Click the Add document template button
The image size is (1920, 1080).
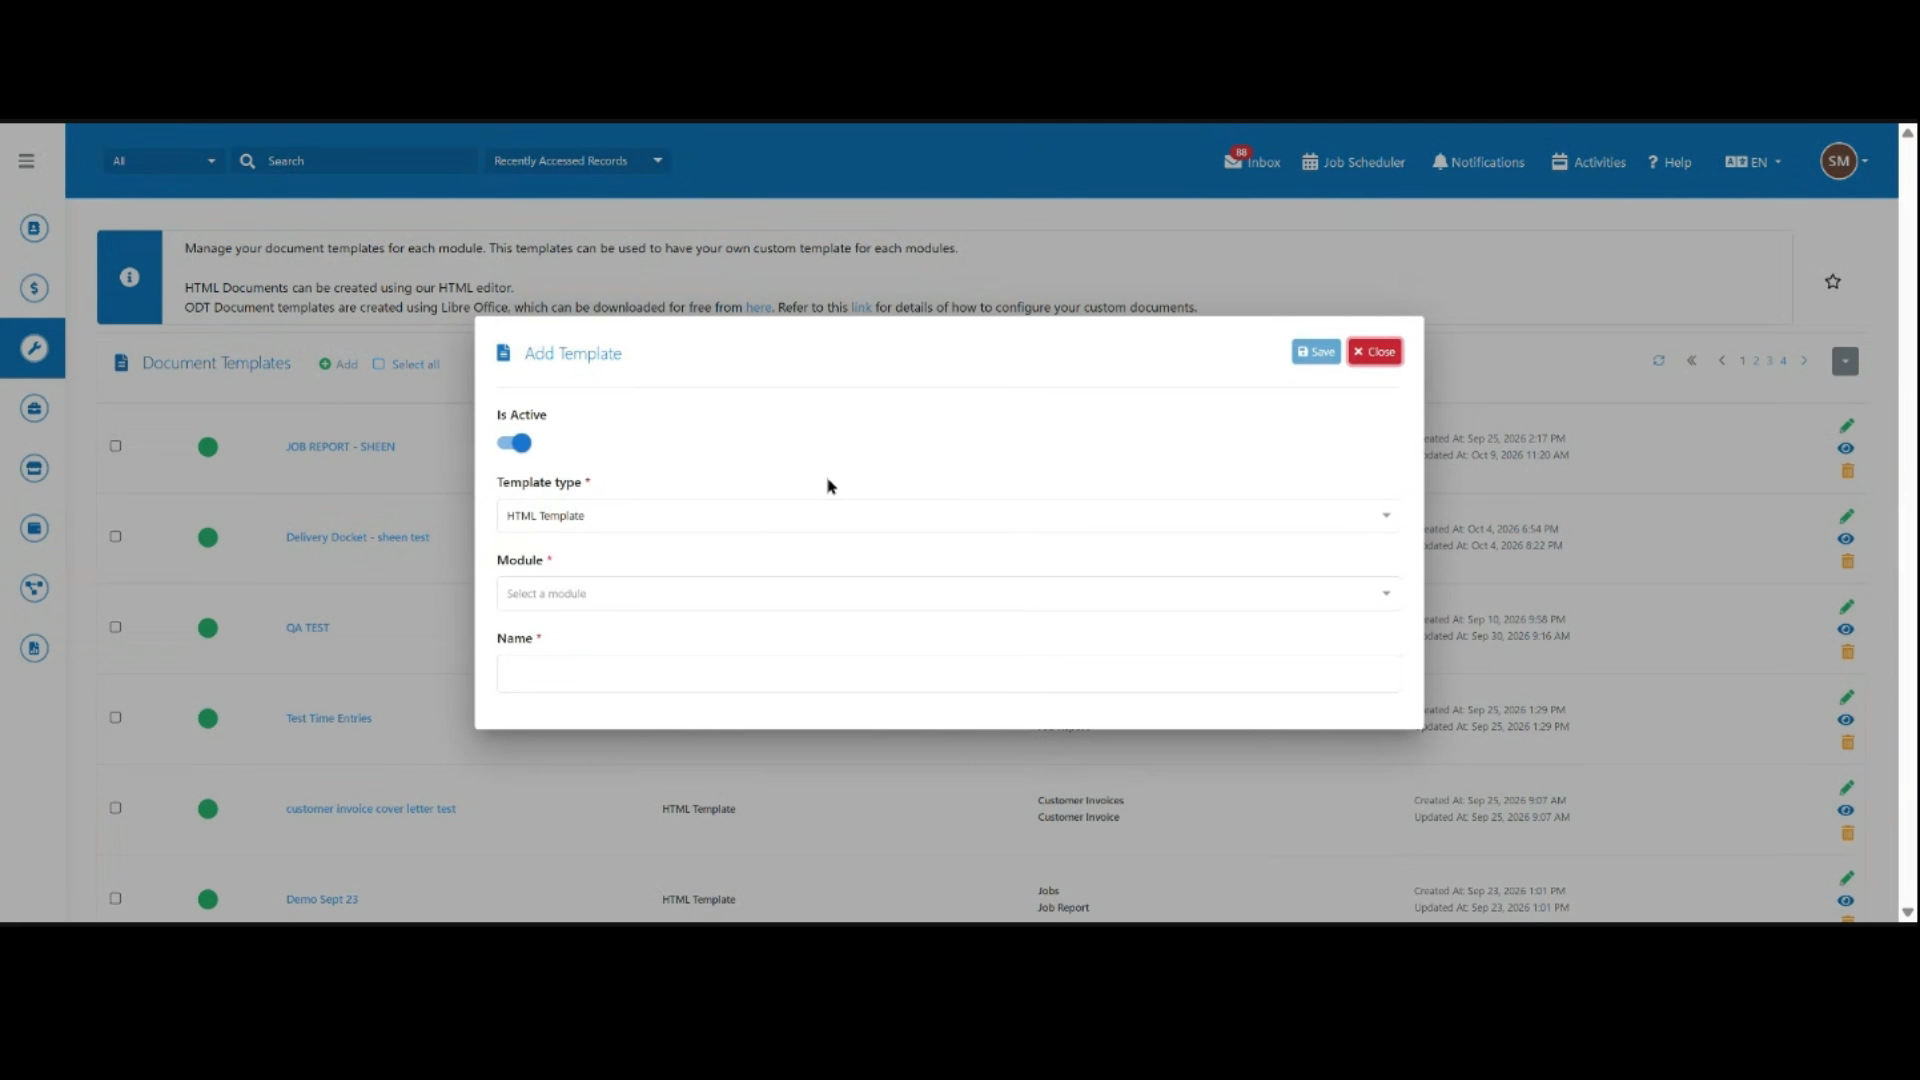338,364
